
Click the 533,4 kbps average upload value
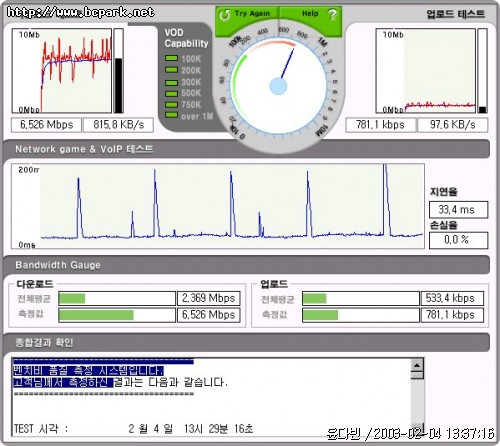point(452,298)
